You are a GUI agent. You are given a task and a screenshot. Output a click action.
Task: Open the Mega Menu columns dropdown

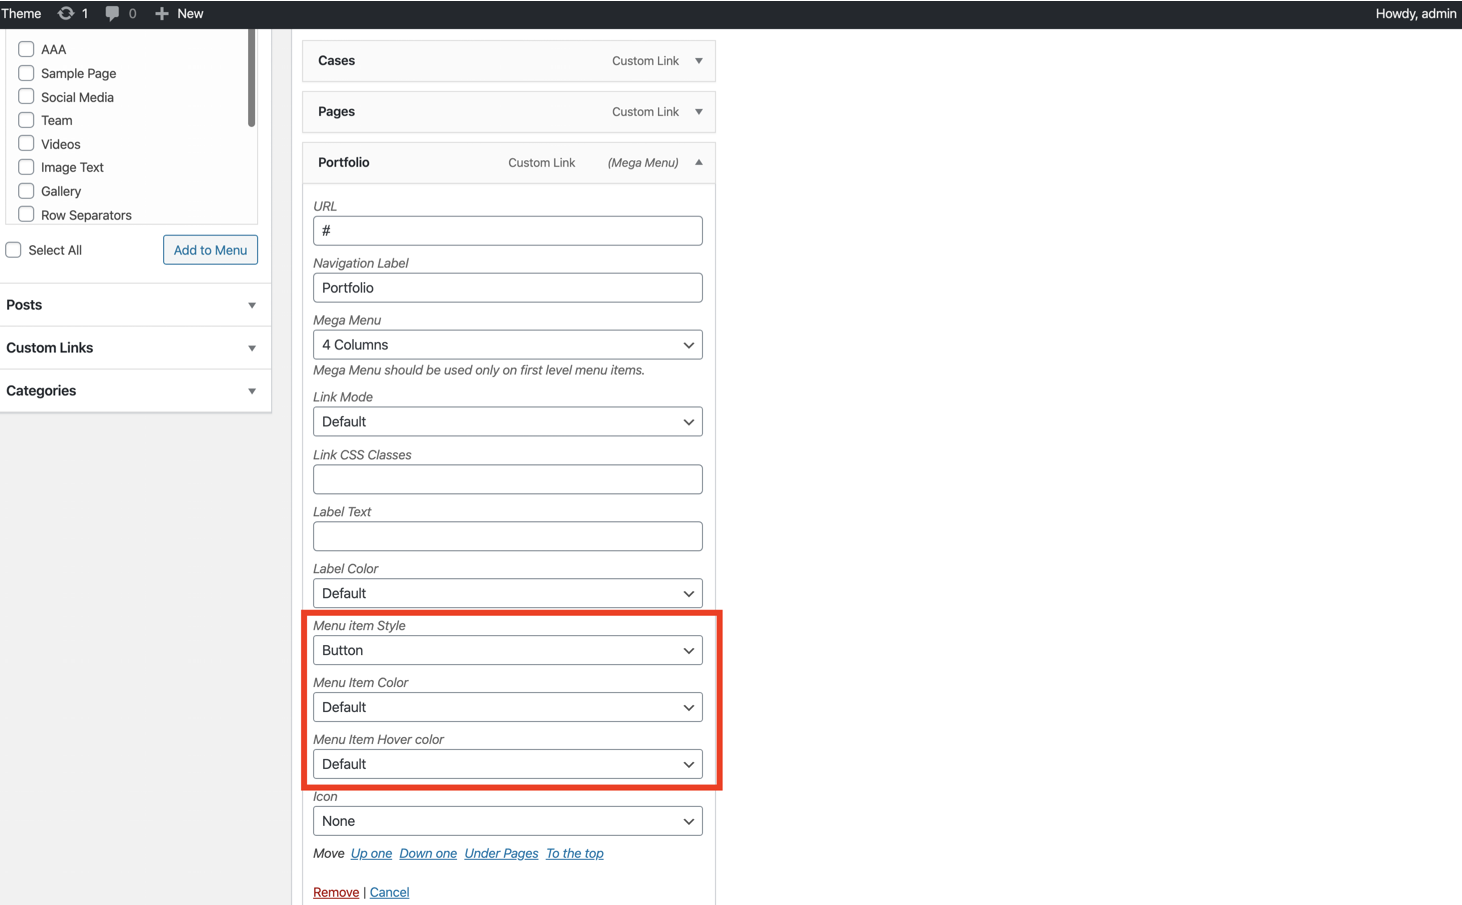(507, 345)
